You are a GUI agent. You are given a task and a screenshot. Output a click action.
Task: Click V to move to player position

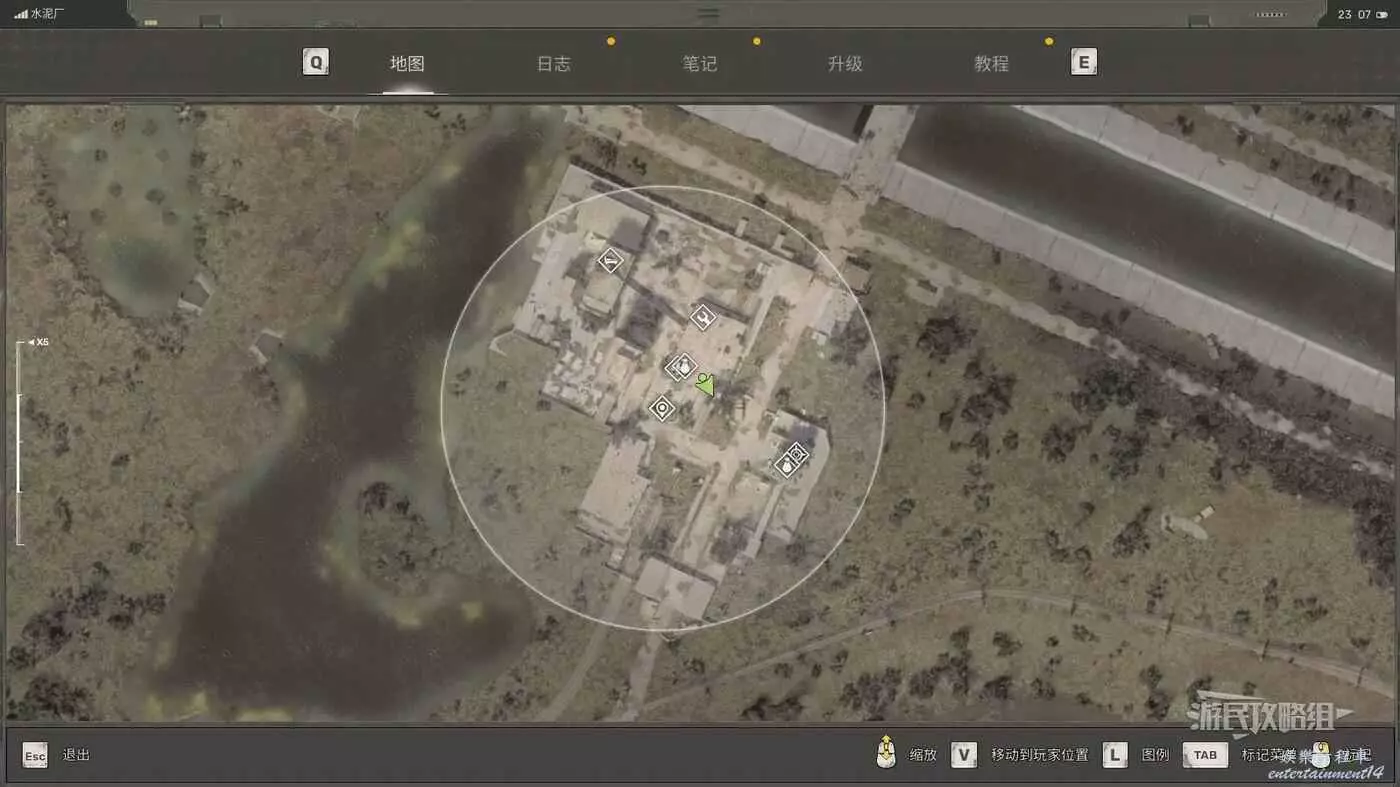pos(964,755)
